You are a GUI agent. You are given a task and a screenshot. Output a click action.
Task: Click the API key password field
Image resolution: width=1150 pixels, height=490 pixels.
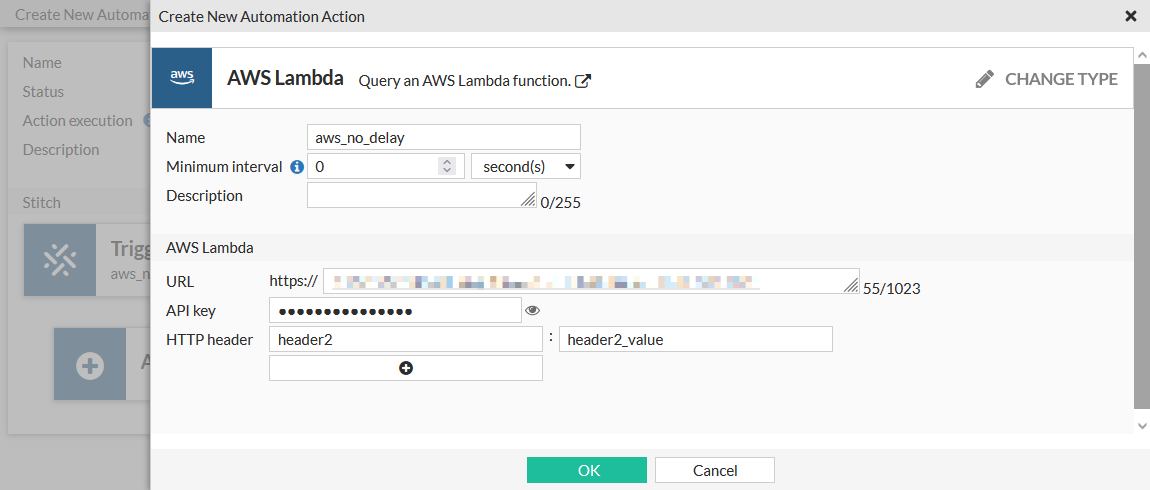(395, 311)
